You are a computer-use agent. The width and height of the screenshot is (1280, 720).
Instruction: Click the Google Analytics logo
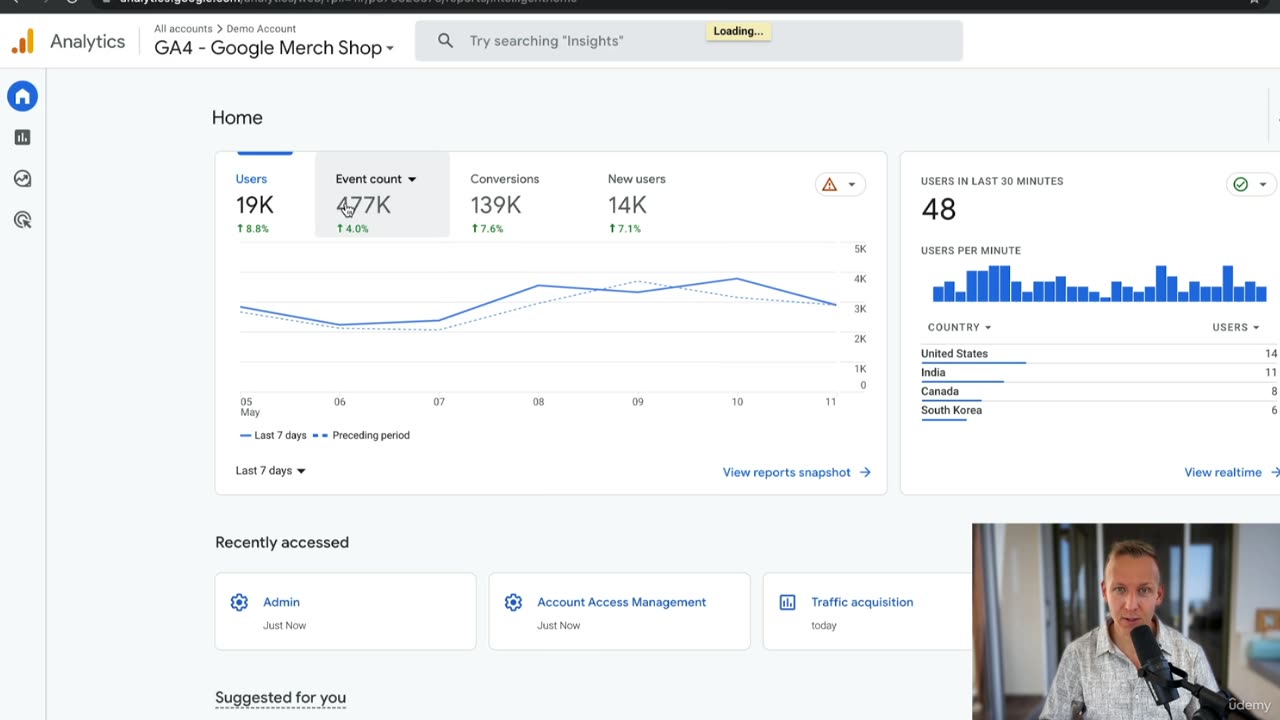point(23,42)
